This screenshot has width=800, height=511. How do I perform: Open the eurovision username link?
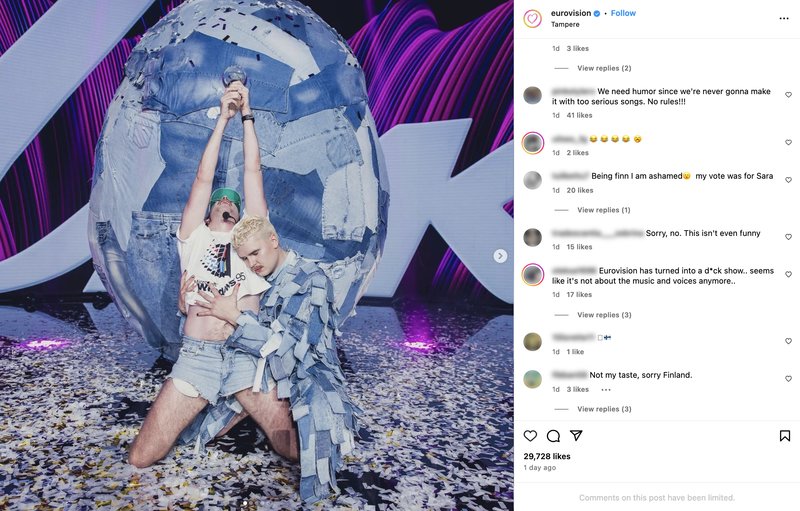[x=571, y=13]
